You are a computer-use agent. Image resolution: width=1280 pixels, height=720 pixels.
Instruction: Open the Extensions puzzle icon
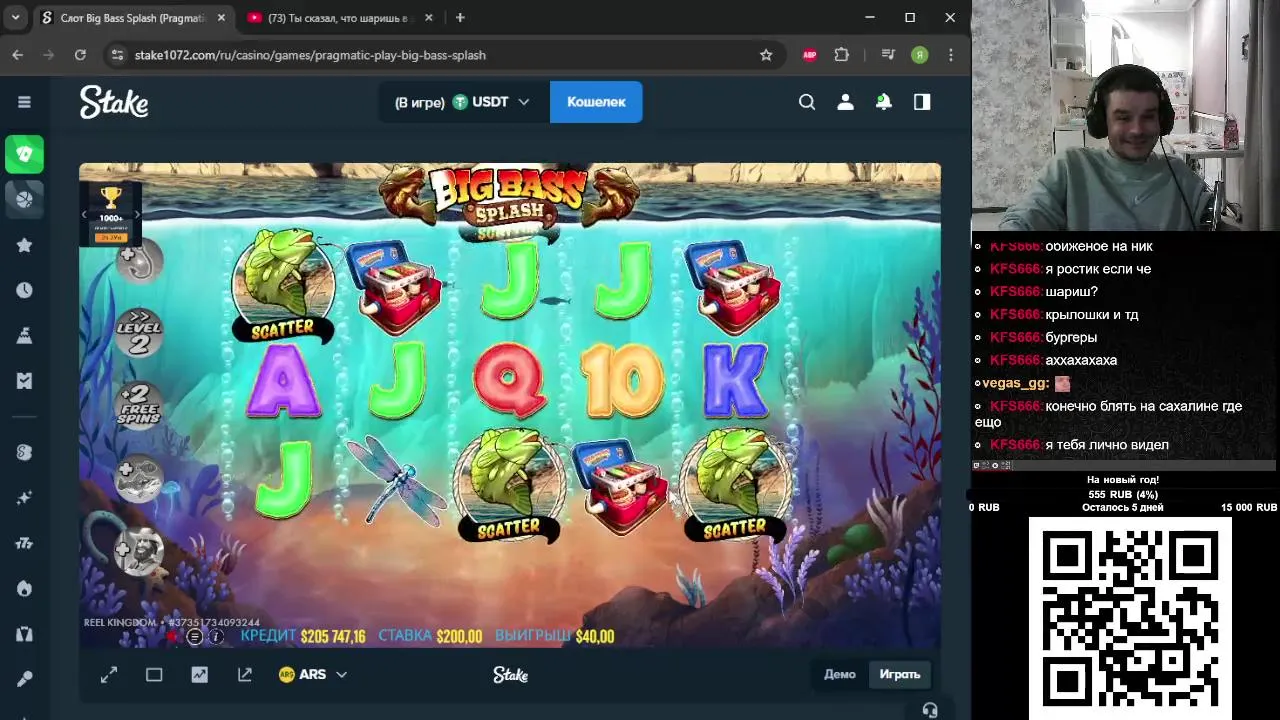pyautogui.click(x=842, y=55)
